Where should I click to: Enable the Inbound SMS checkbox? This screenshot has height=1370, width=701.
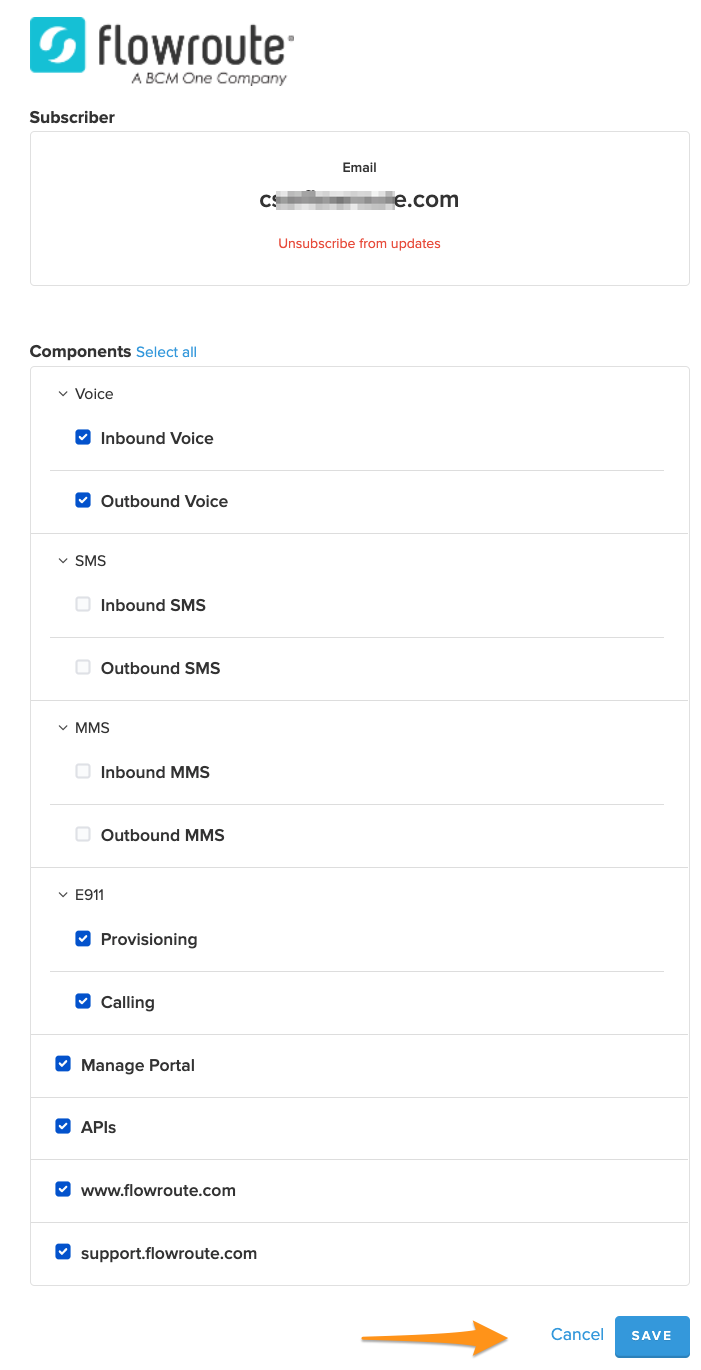pos(83,604)
